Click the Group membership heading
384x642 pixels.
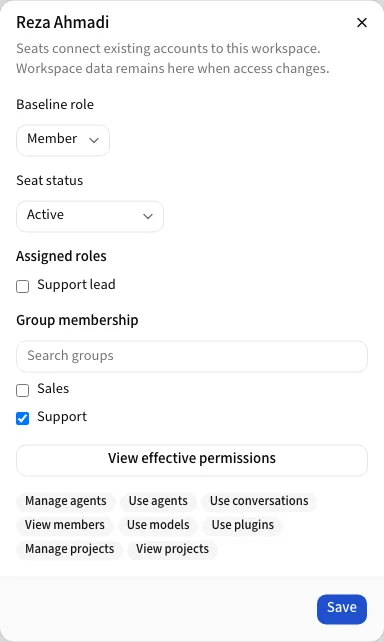coord(77,320)
